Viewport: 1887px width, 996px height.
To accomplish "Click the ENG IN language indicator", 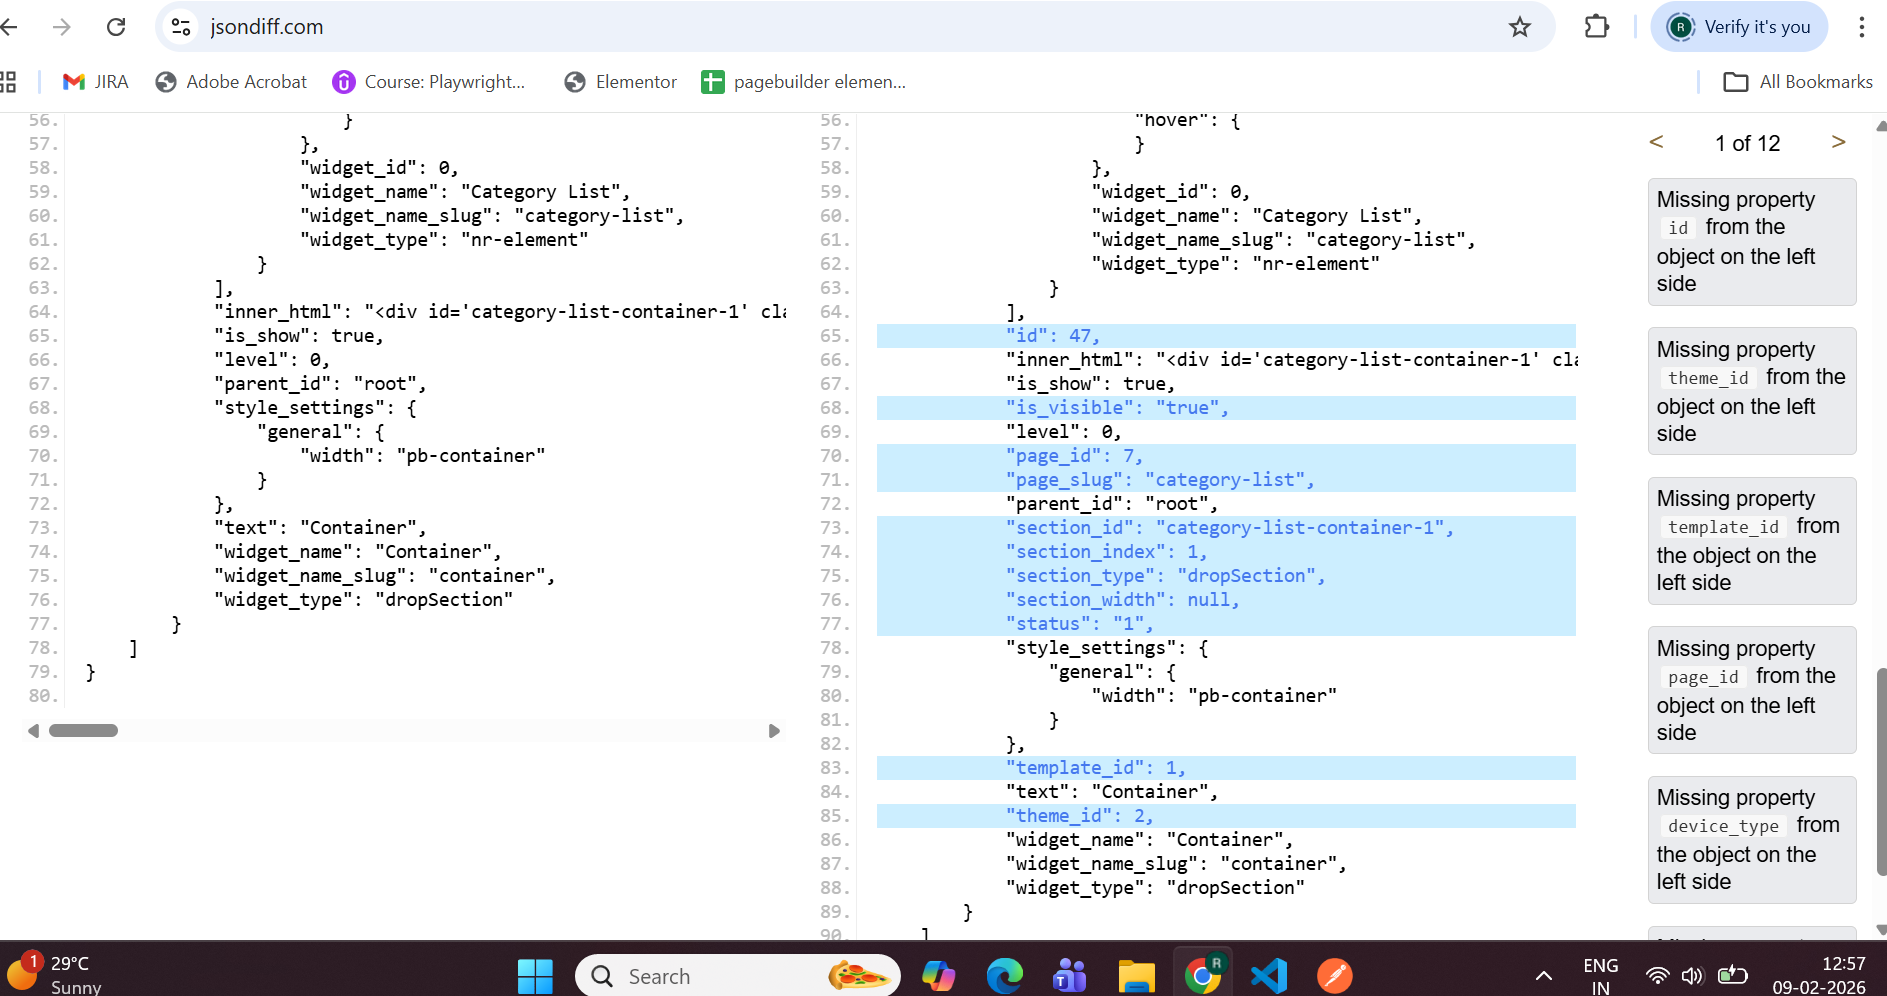I will pyautogui.click(x=1601, y=976).
